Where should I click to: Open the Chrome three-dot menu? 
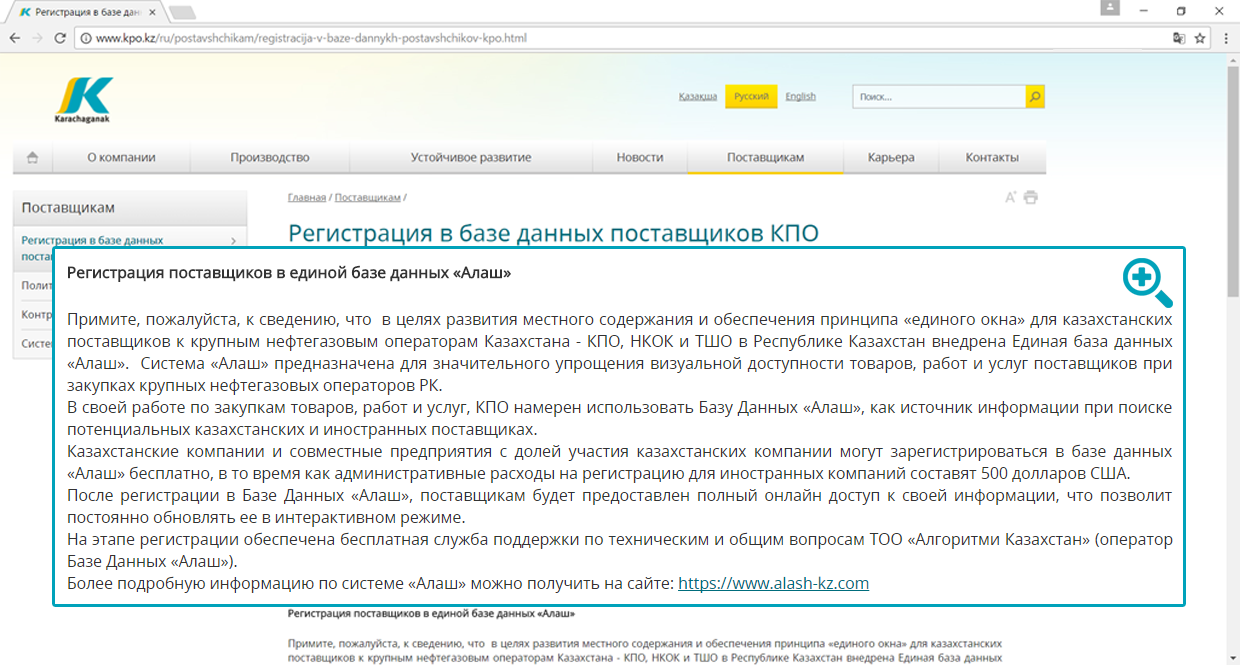tap(1224, 38)
